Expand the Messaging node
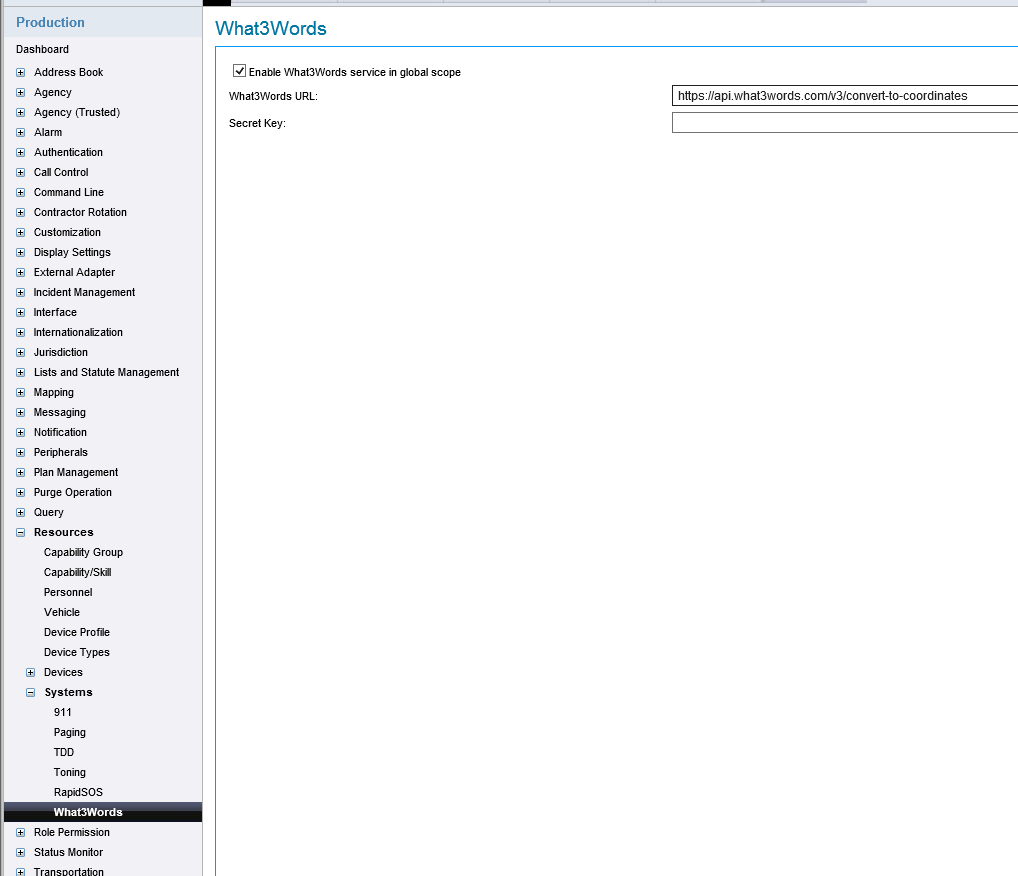Viewport: 1018px width, 876px height. coord(21,412)
